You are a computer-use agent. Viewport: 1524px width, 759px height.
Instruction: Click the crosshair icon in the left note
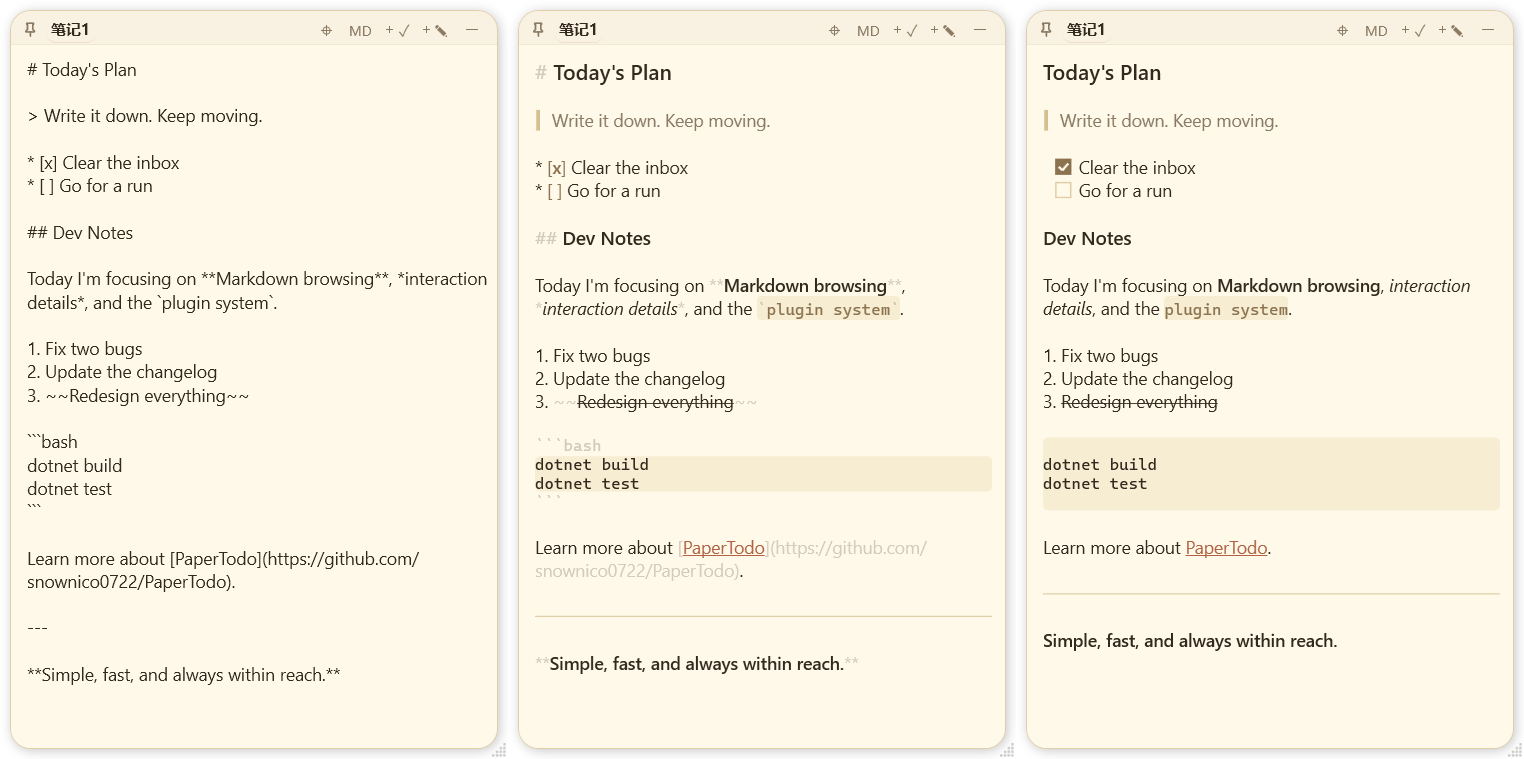point(326,30)
